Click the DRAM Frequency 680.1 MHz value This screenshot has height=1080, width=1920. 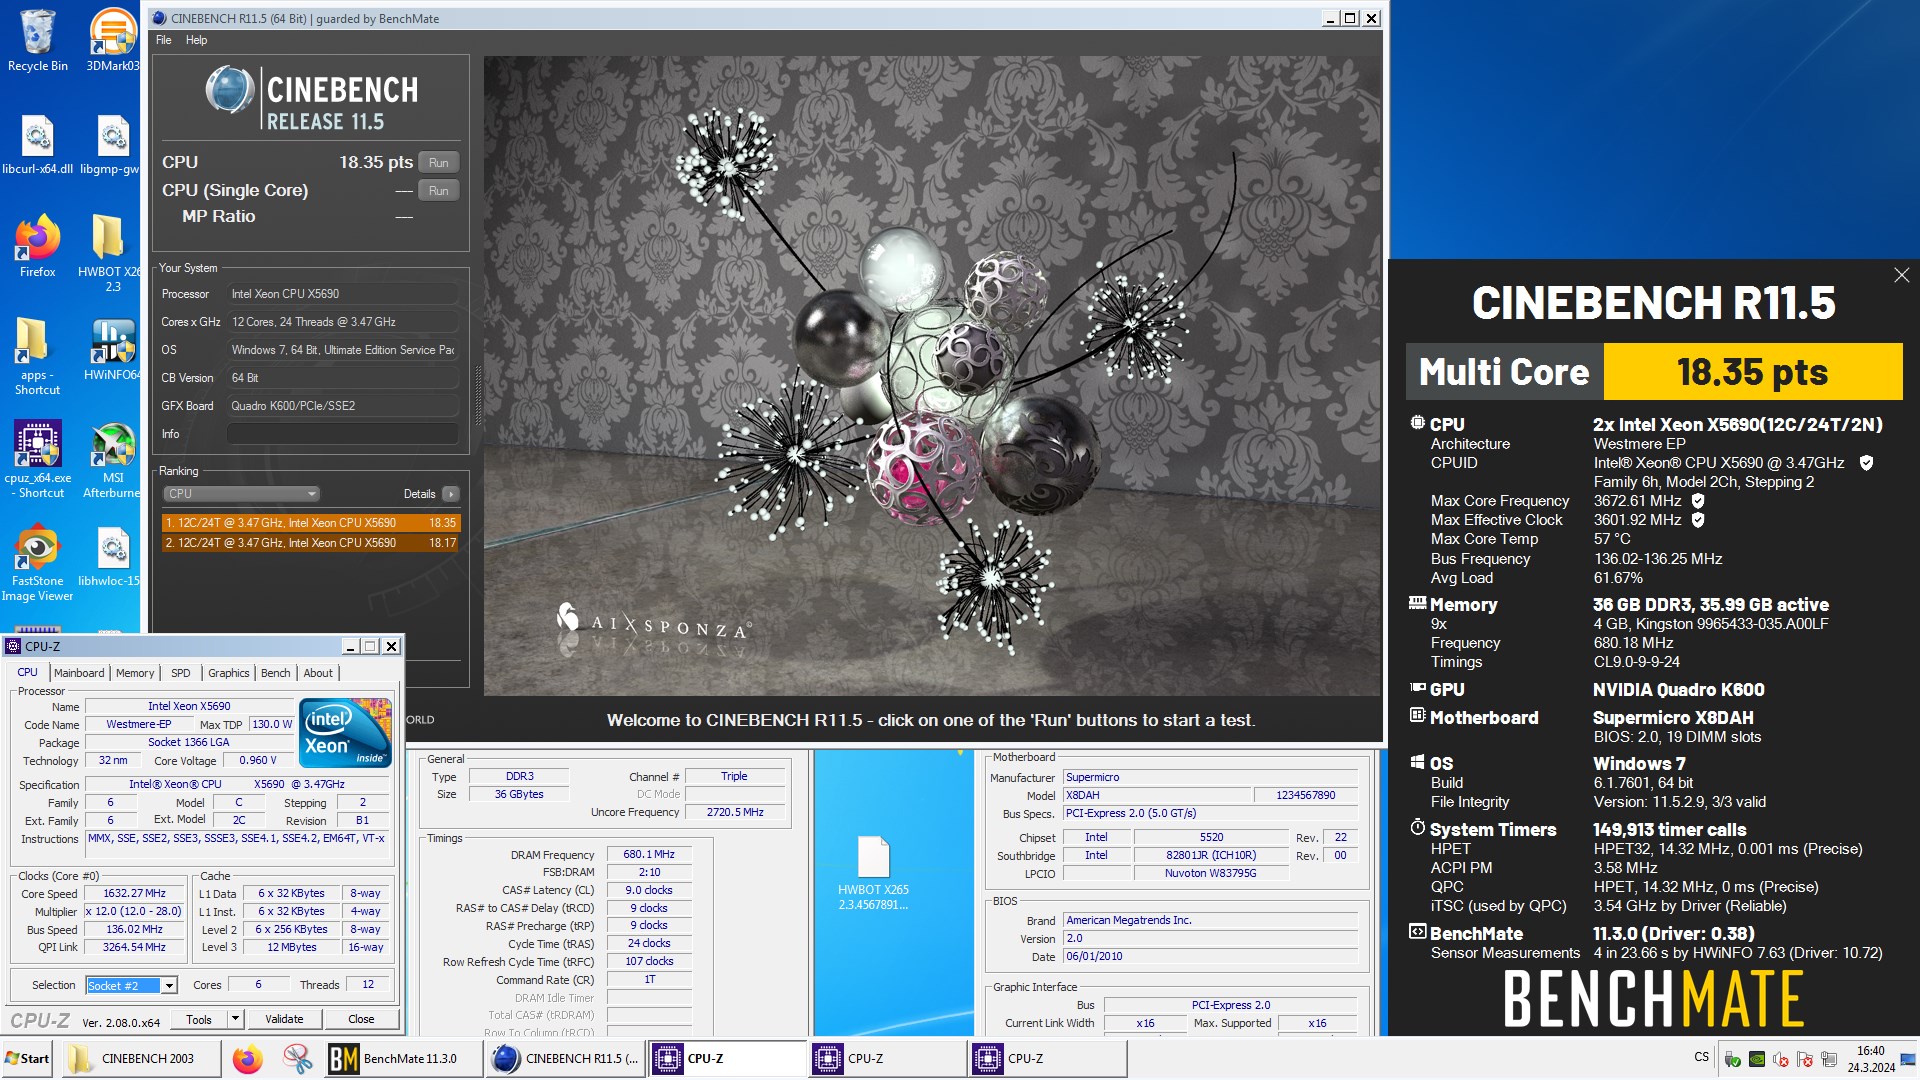648,855
